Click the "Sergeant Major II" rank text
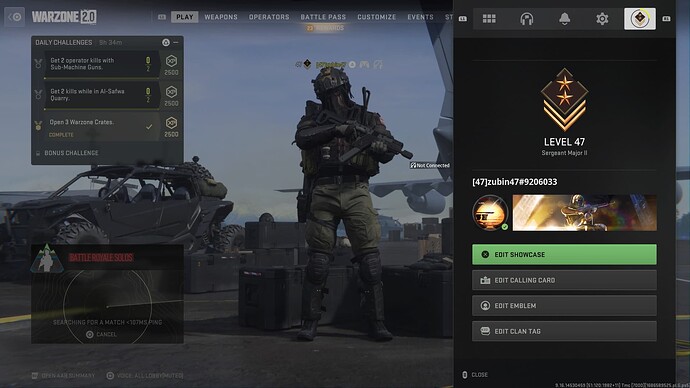The image size is (690, 388). click(x=564, y=153)
